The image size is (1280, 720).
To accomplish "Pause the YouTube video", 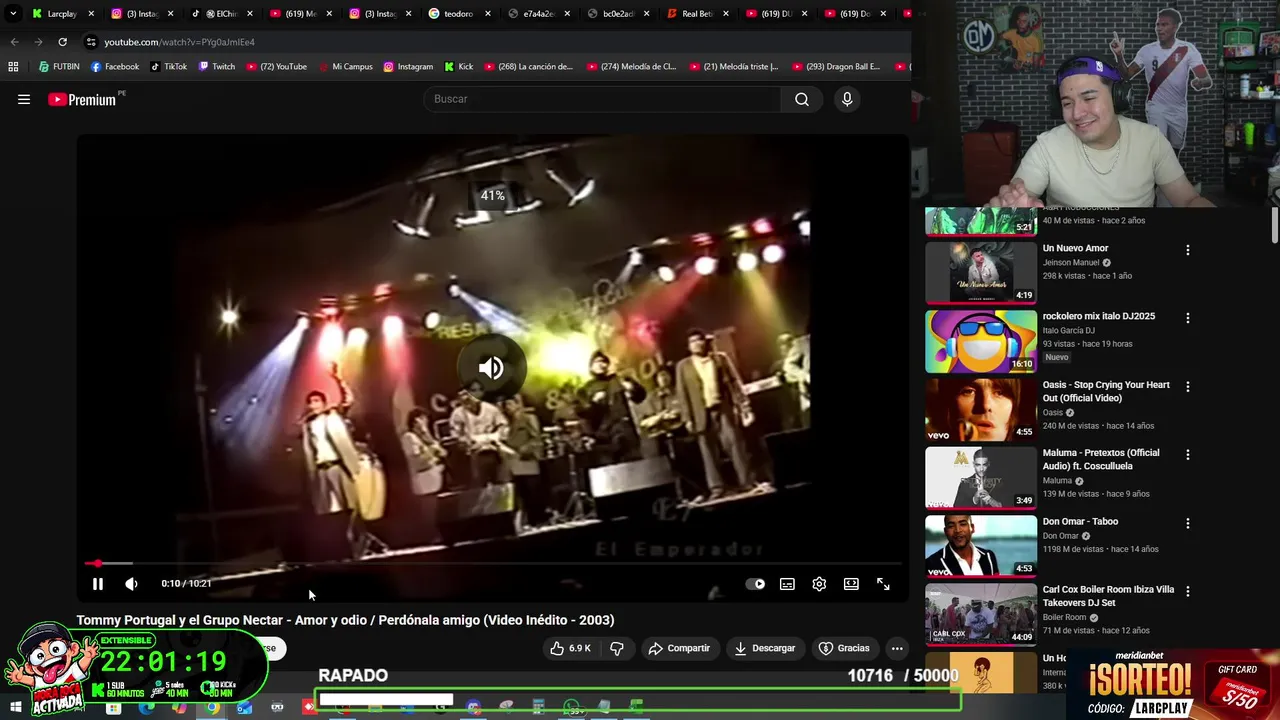I will coord(98,584).
